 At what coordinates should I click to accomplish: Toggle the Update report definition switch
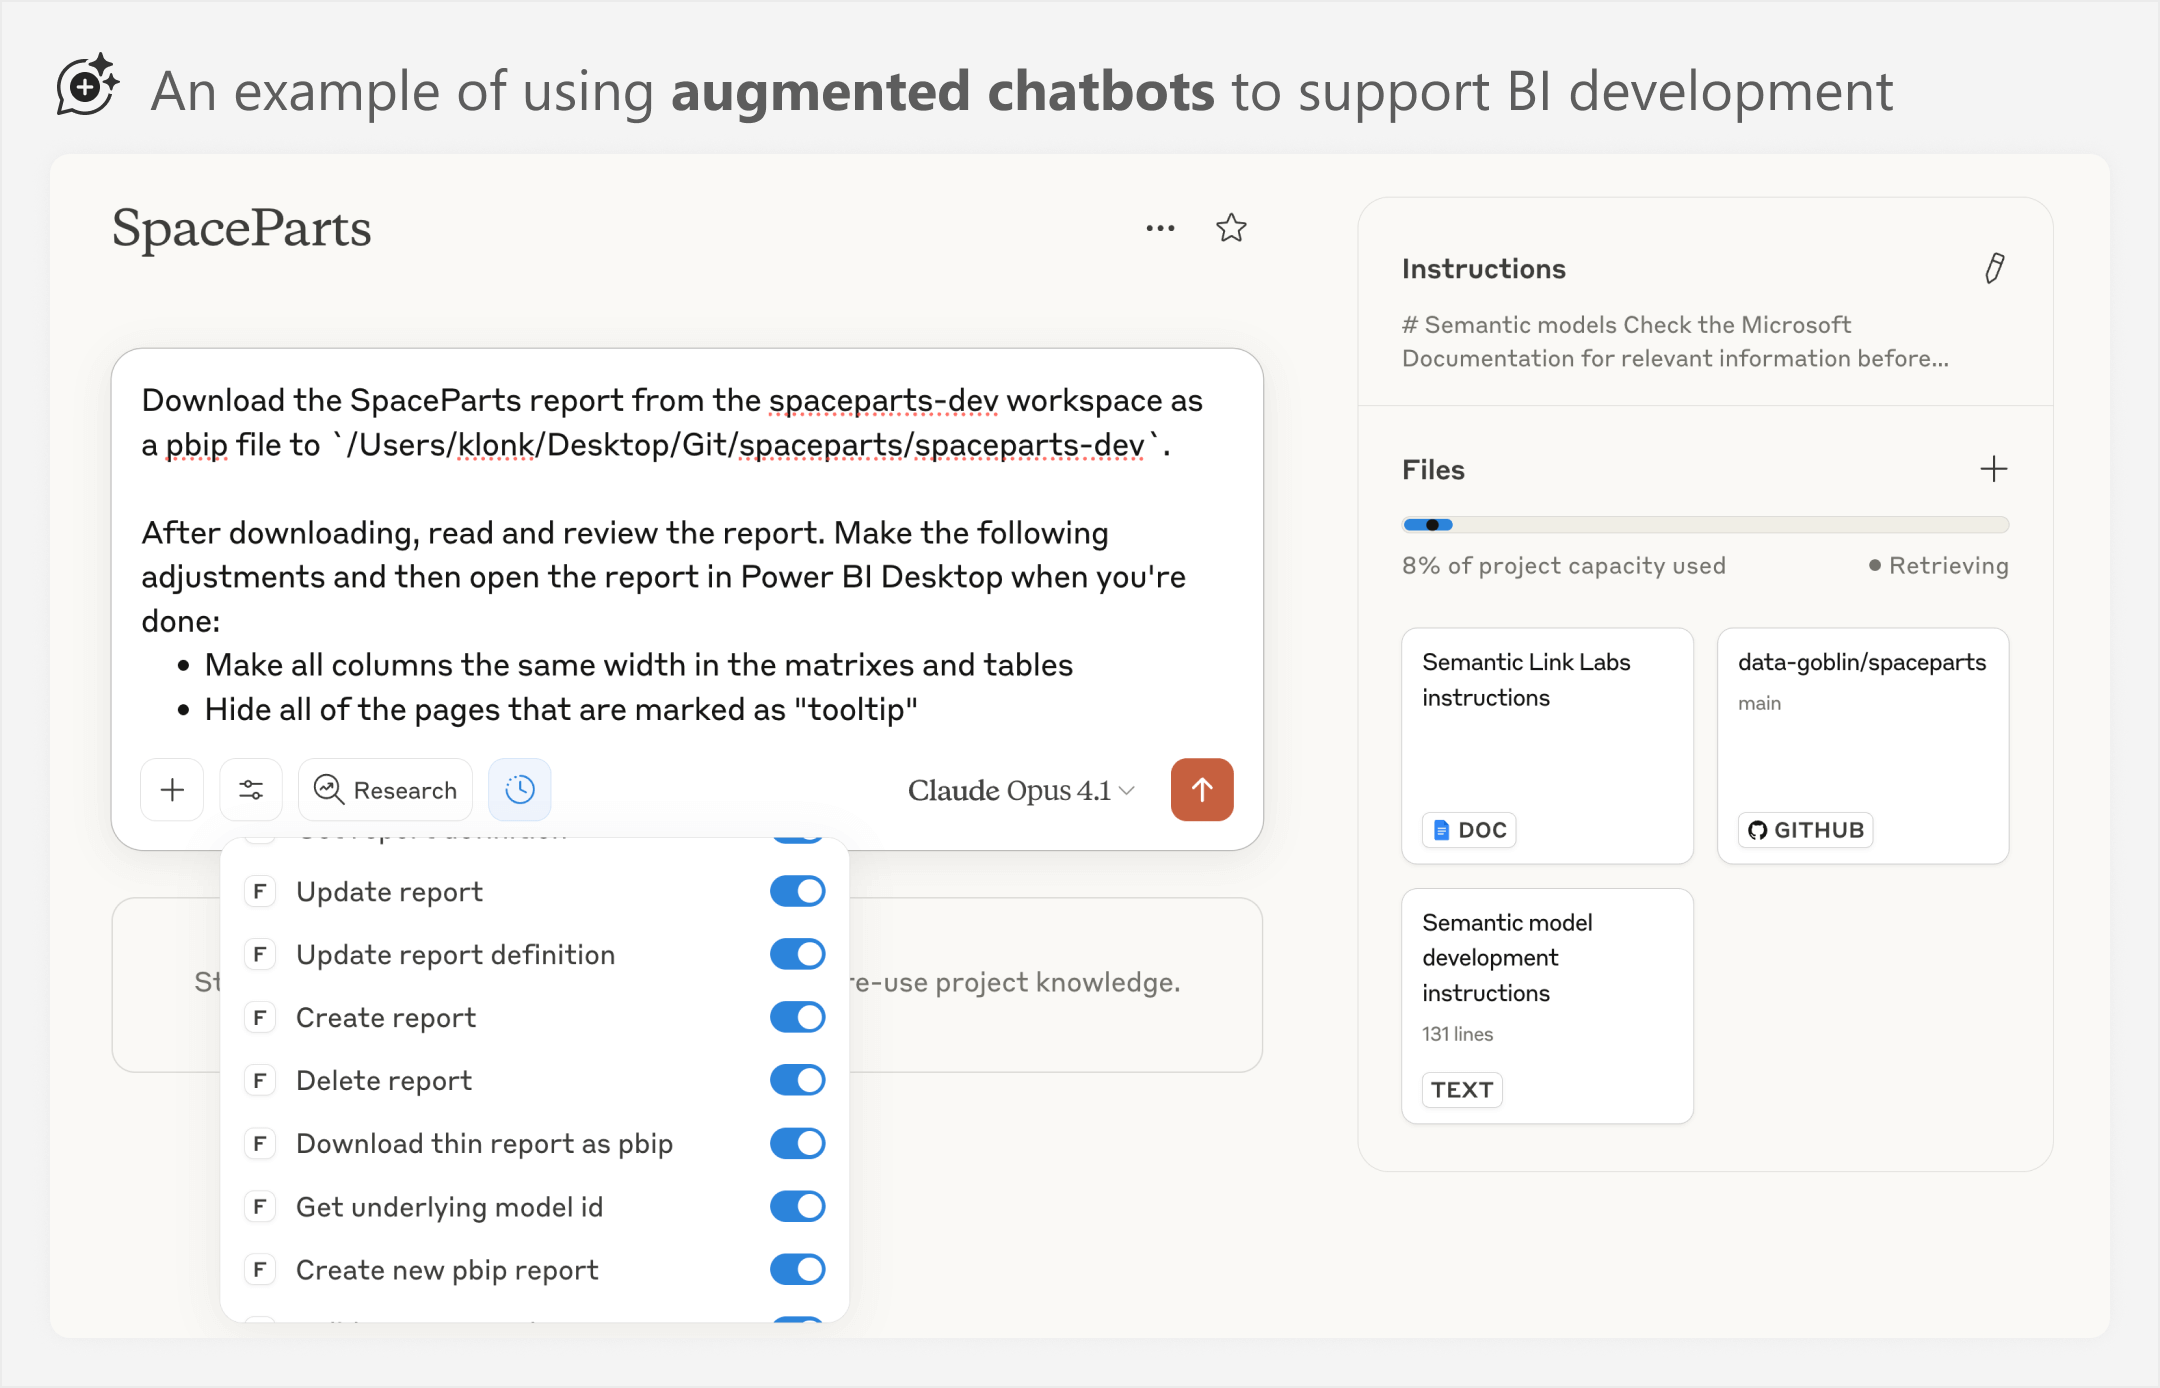click(x=797, y=954)
